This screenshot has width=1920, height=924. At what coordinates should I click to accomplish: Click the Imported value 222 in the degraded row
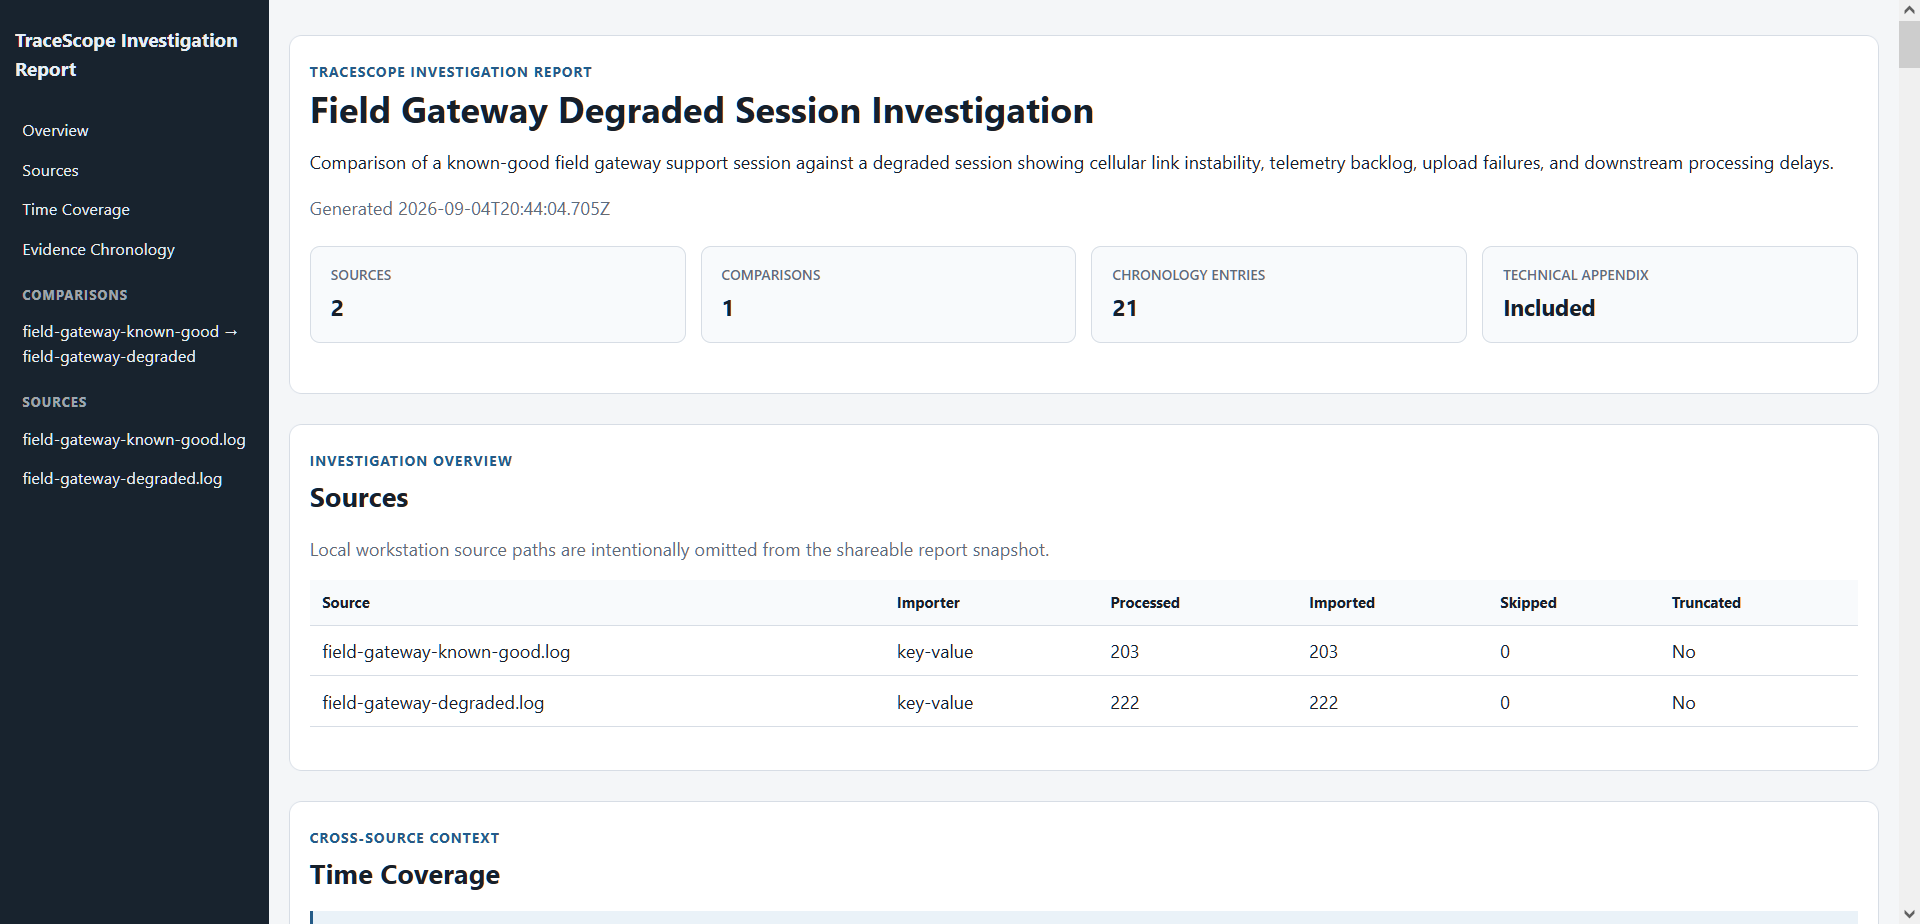pos(1323,703)
